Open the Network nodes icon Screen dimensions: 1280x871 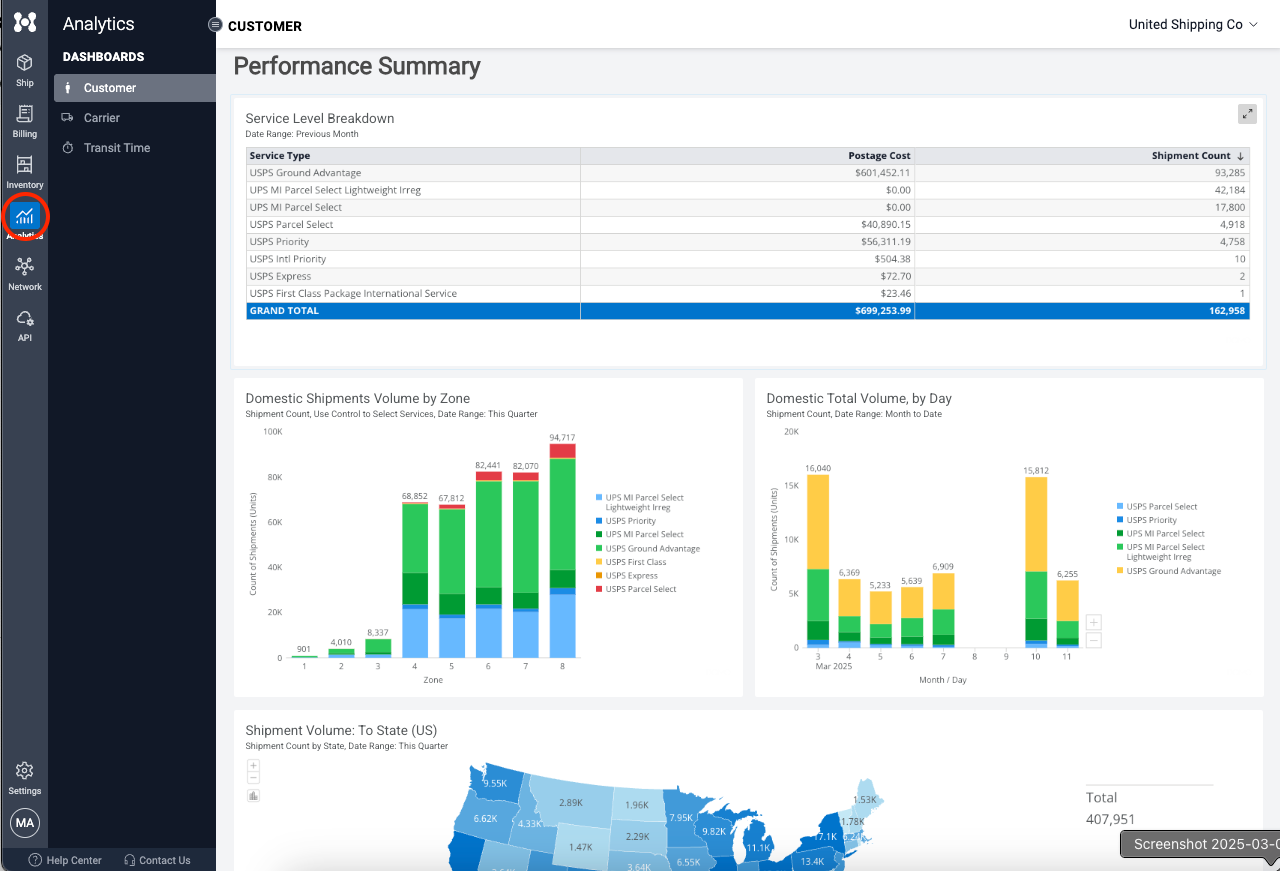(x=24, y=267)
